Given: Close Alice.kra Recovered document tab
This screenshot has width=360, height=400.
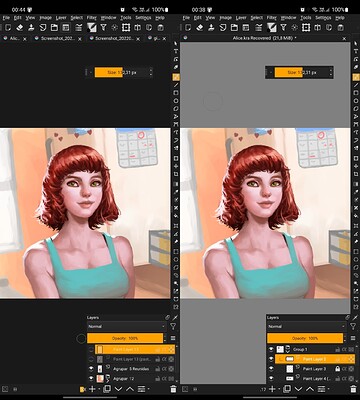Looking at the screenshot, I should pos(345,39).
